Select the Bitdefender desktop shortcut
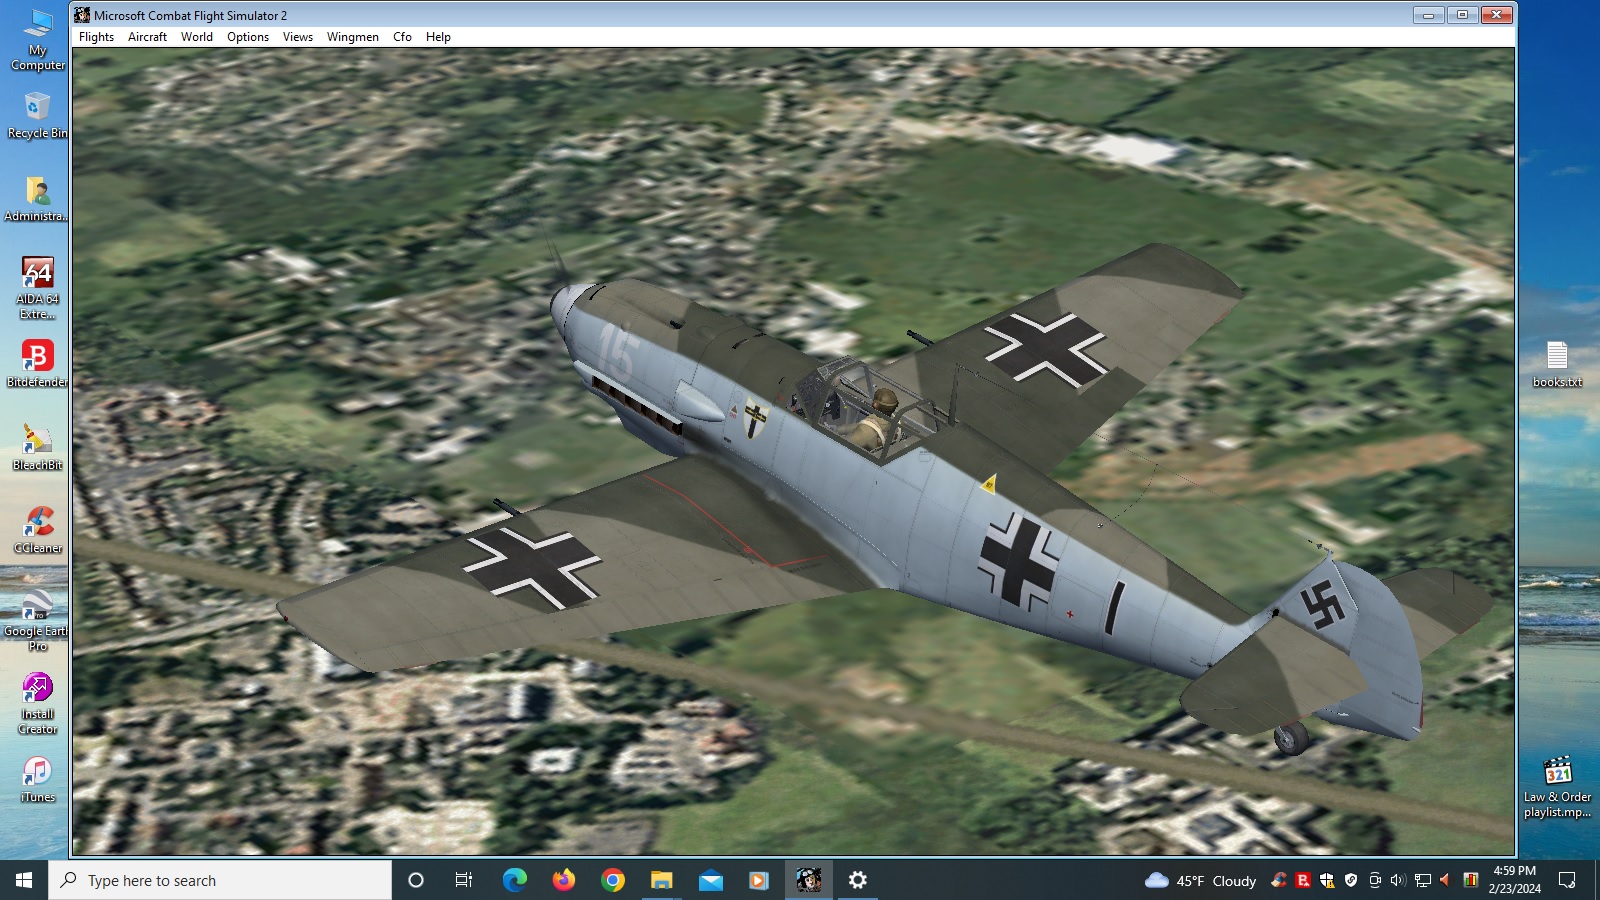 tap(37, 364)
